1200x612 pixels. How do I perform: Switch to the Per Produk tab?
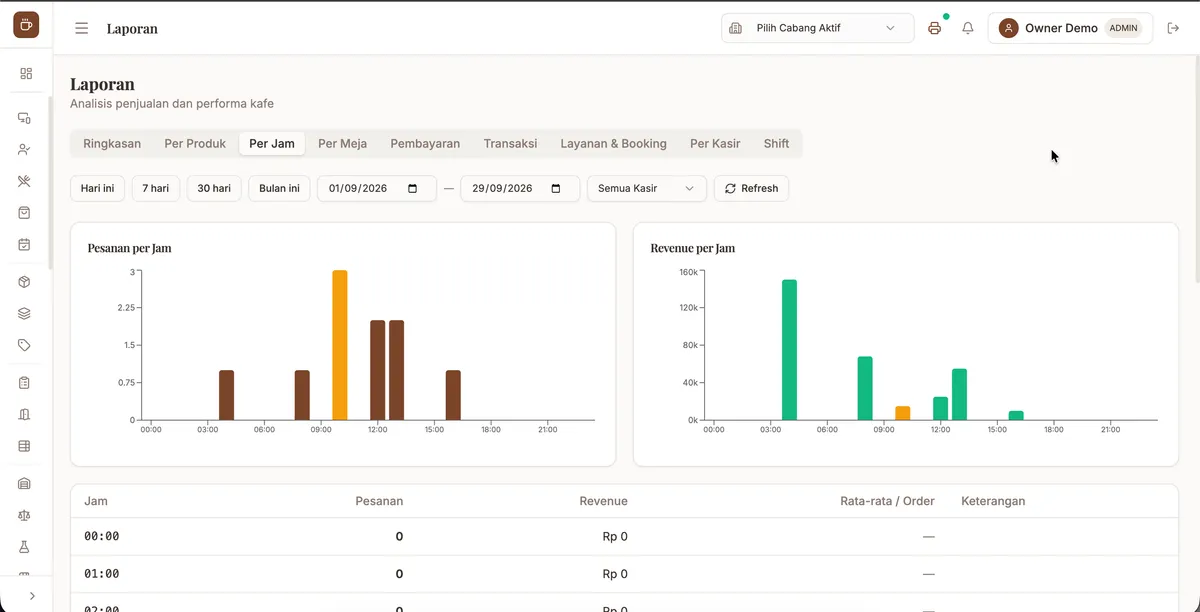[x=195, y=144]
